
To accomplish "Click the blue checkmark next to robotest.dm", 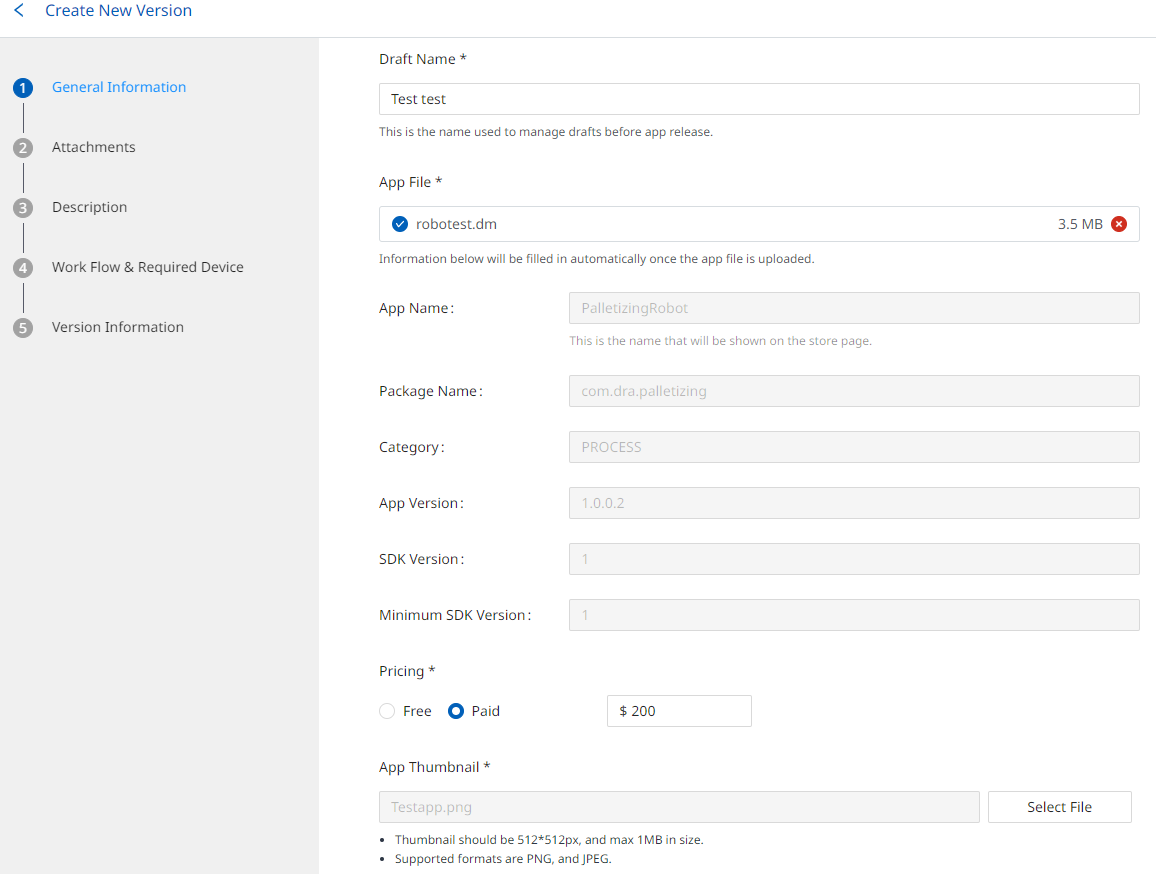I will click(x=400, y=224).
